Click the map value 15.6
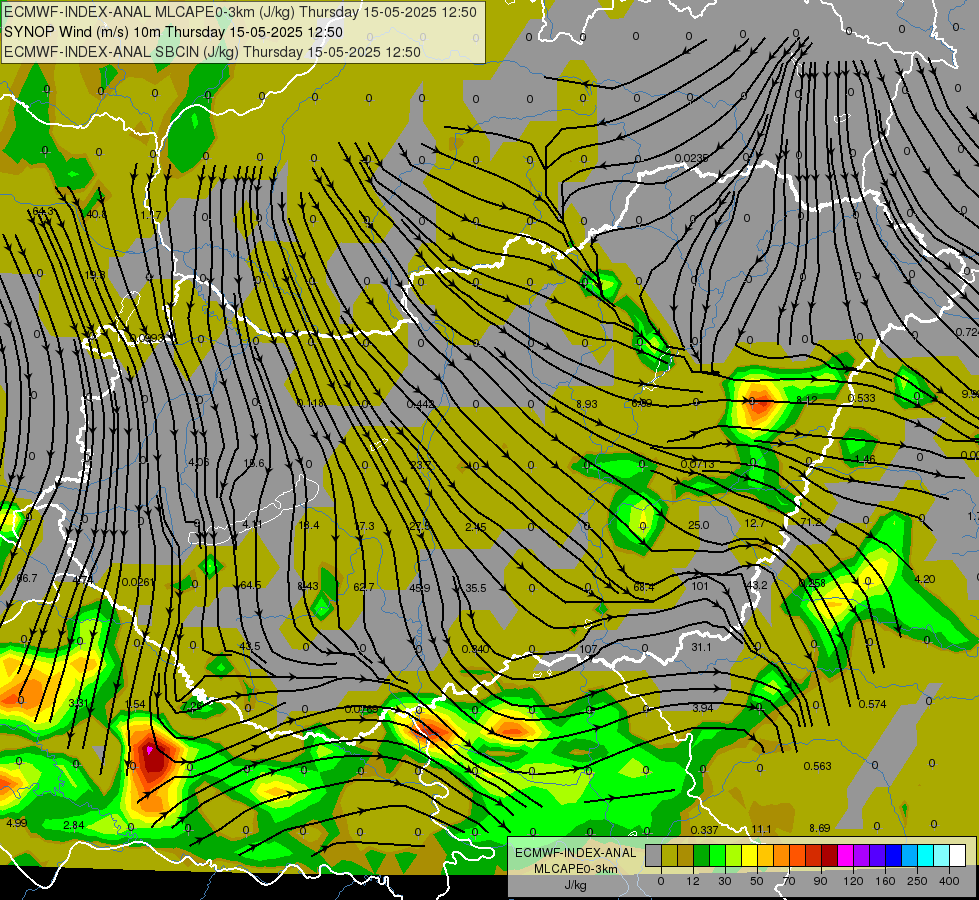Image resolution: width=979 pixels, height=900 pixels. 254,463
